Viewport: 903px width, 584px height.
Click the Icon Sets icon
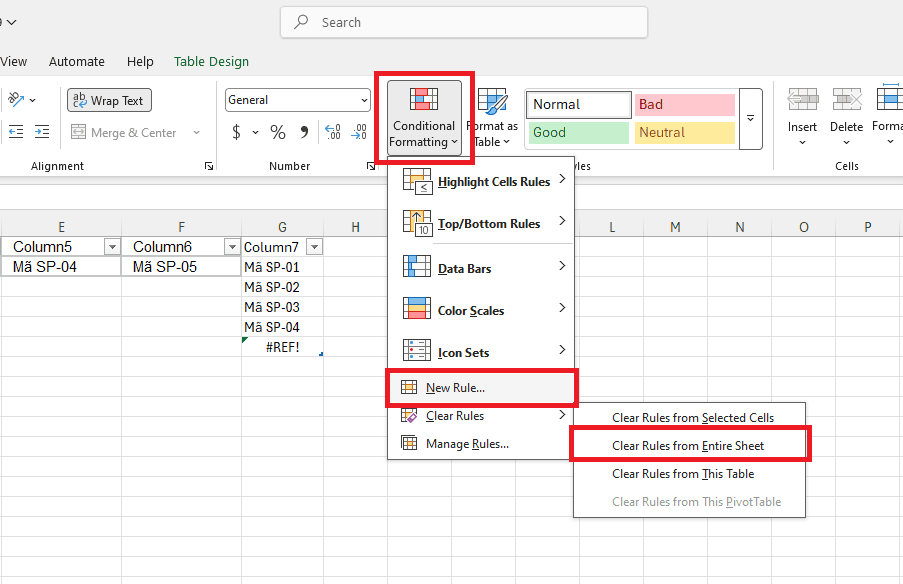point(417,350)
